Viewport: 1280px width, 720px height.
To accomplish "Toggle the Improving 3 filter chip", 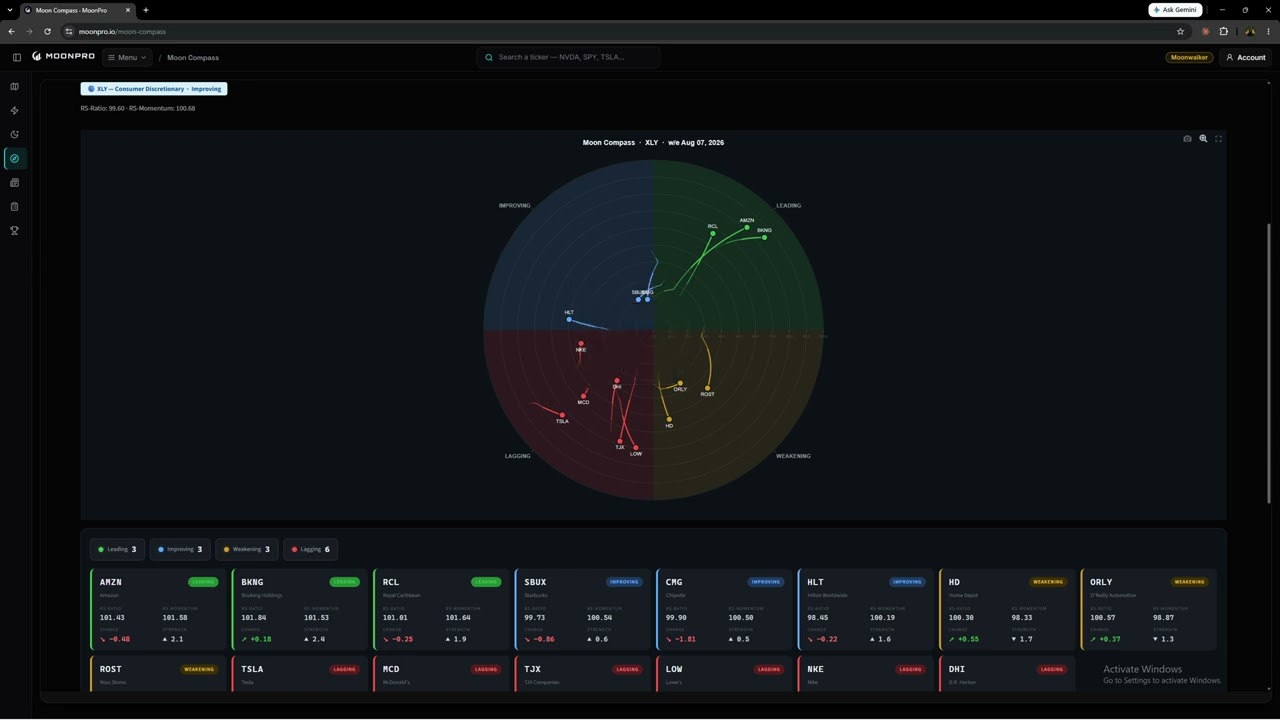I will point(180,549).
